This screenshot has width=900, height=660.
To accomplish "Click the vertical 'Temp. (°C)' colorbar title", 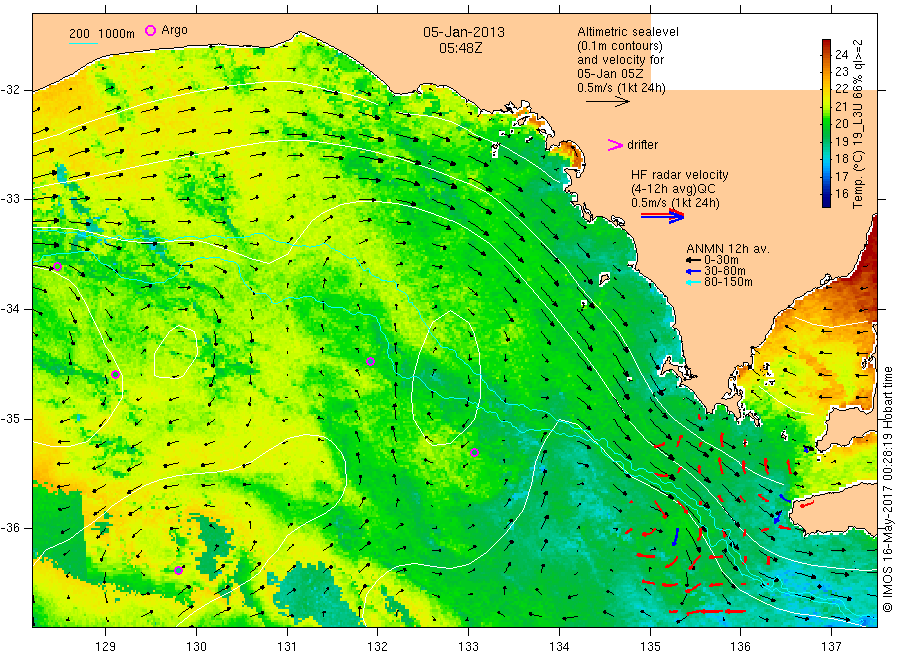I will click(858, 123).
